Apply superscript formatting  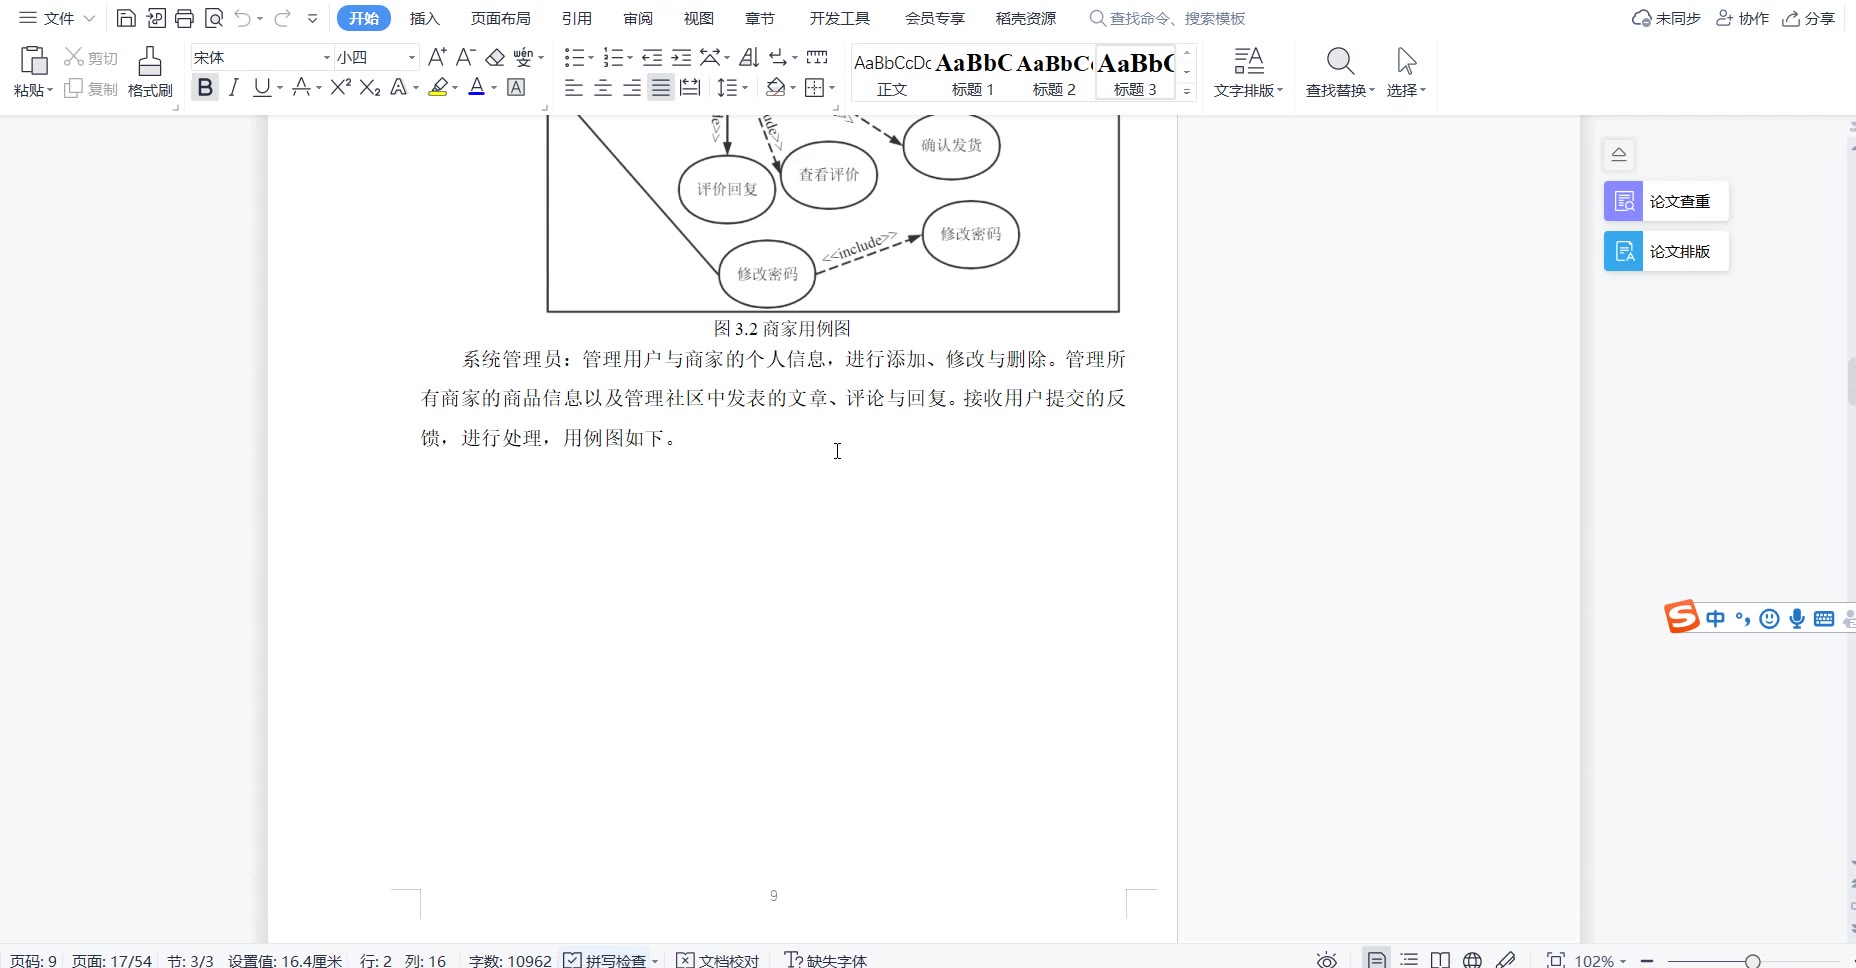(340, 88)
